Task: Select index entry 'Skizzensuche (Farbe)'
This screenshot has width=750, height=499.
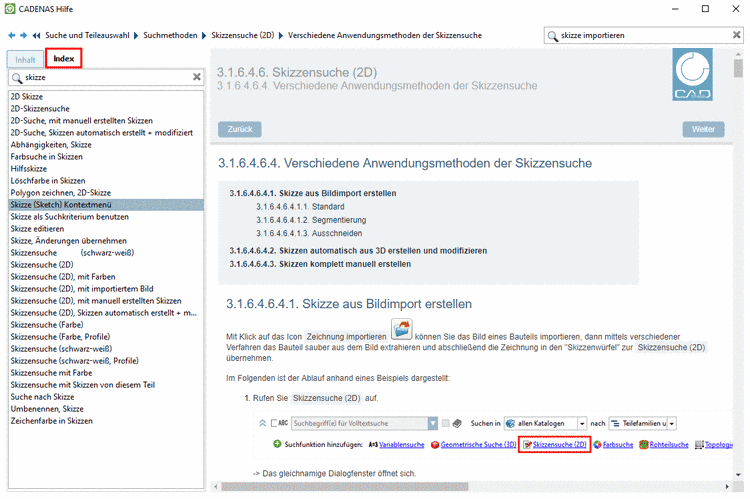Action: tap(106, 325)
